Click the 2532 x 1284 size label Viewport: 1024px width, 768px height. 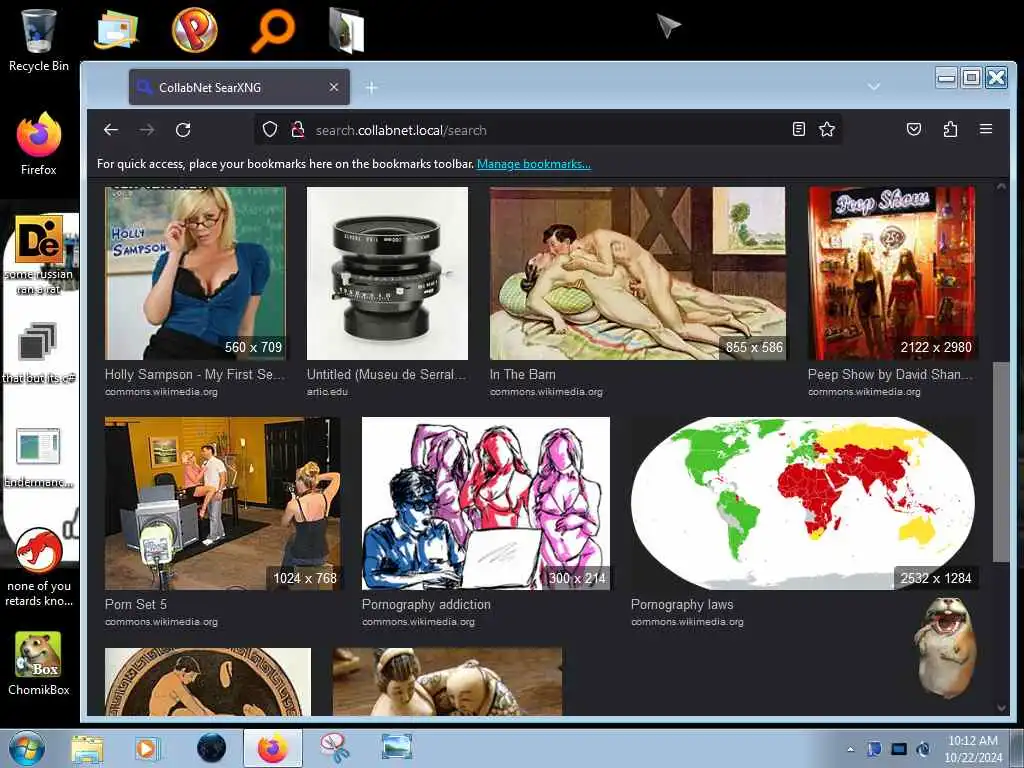[935, 578]
